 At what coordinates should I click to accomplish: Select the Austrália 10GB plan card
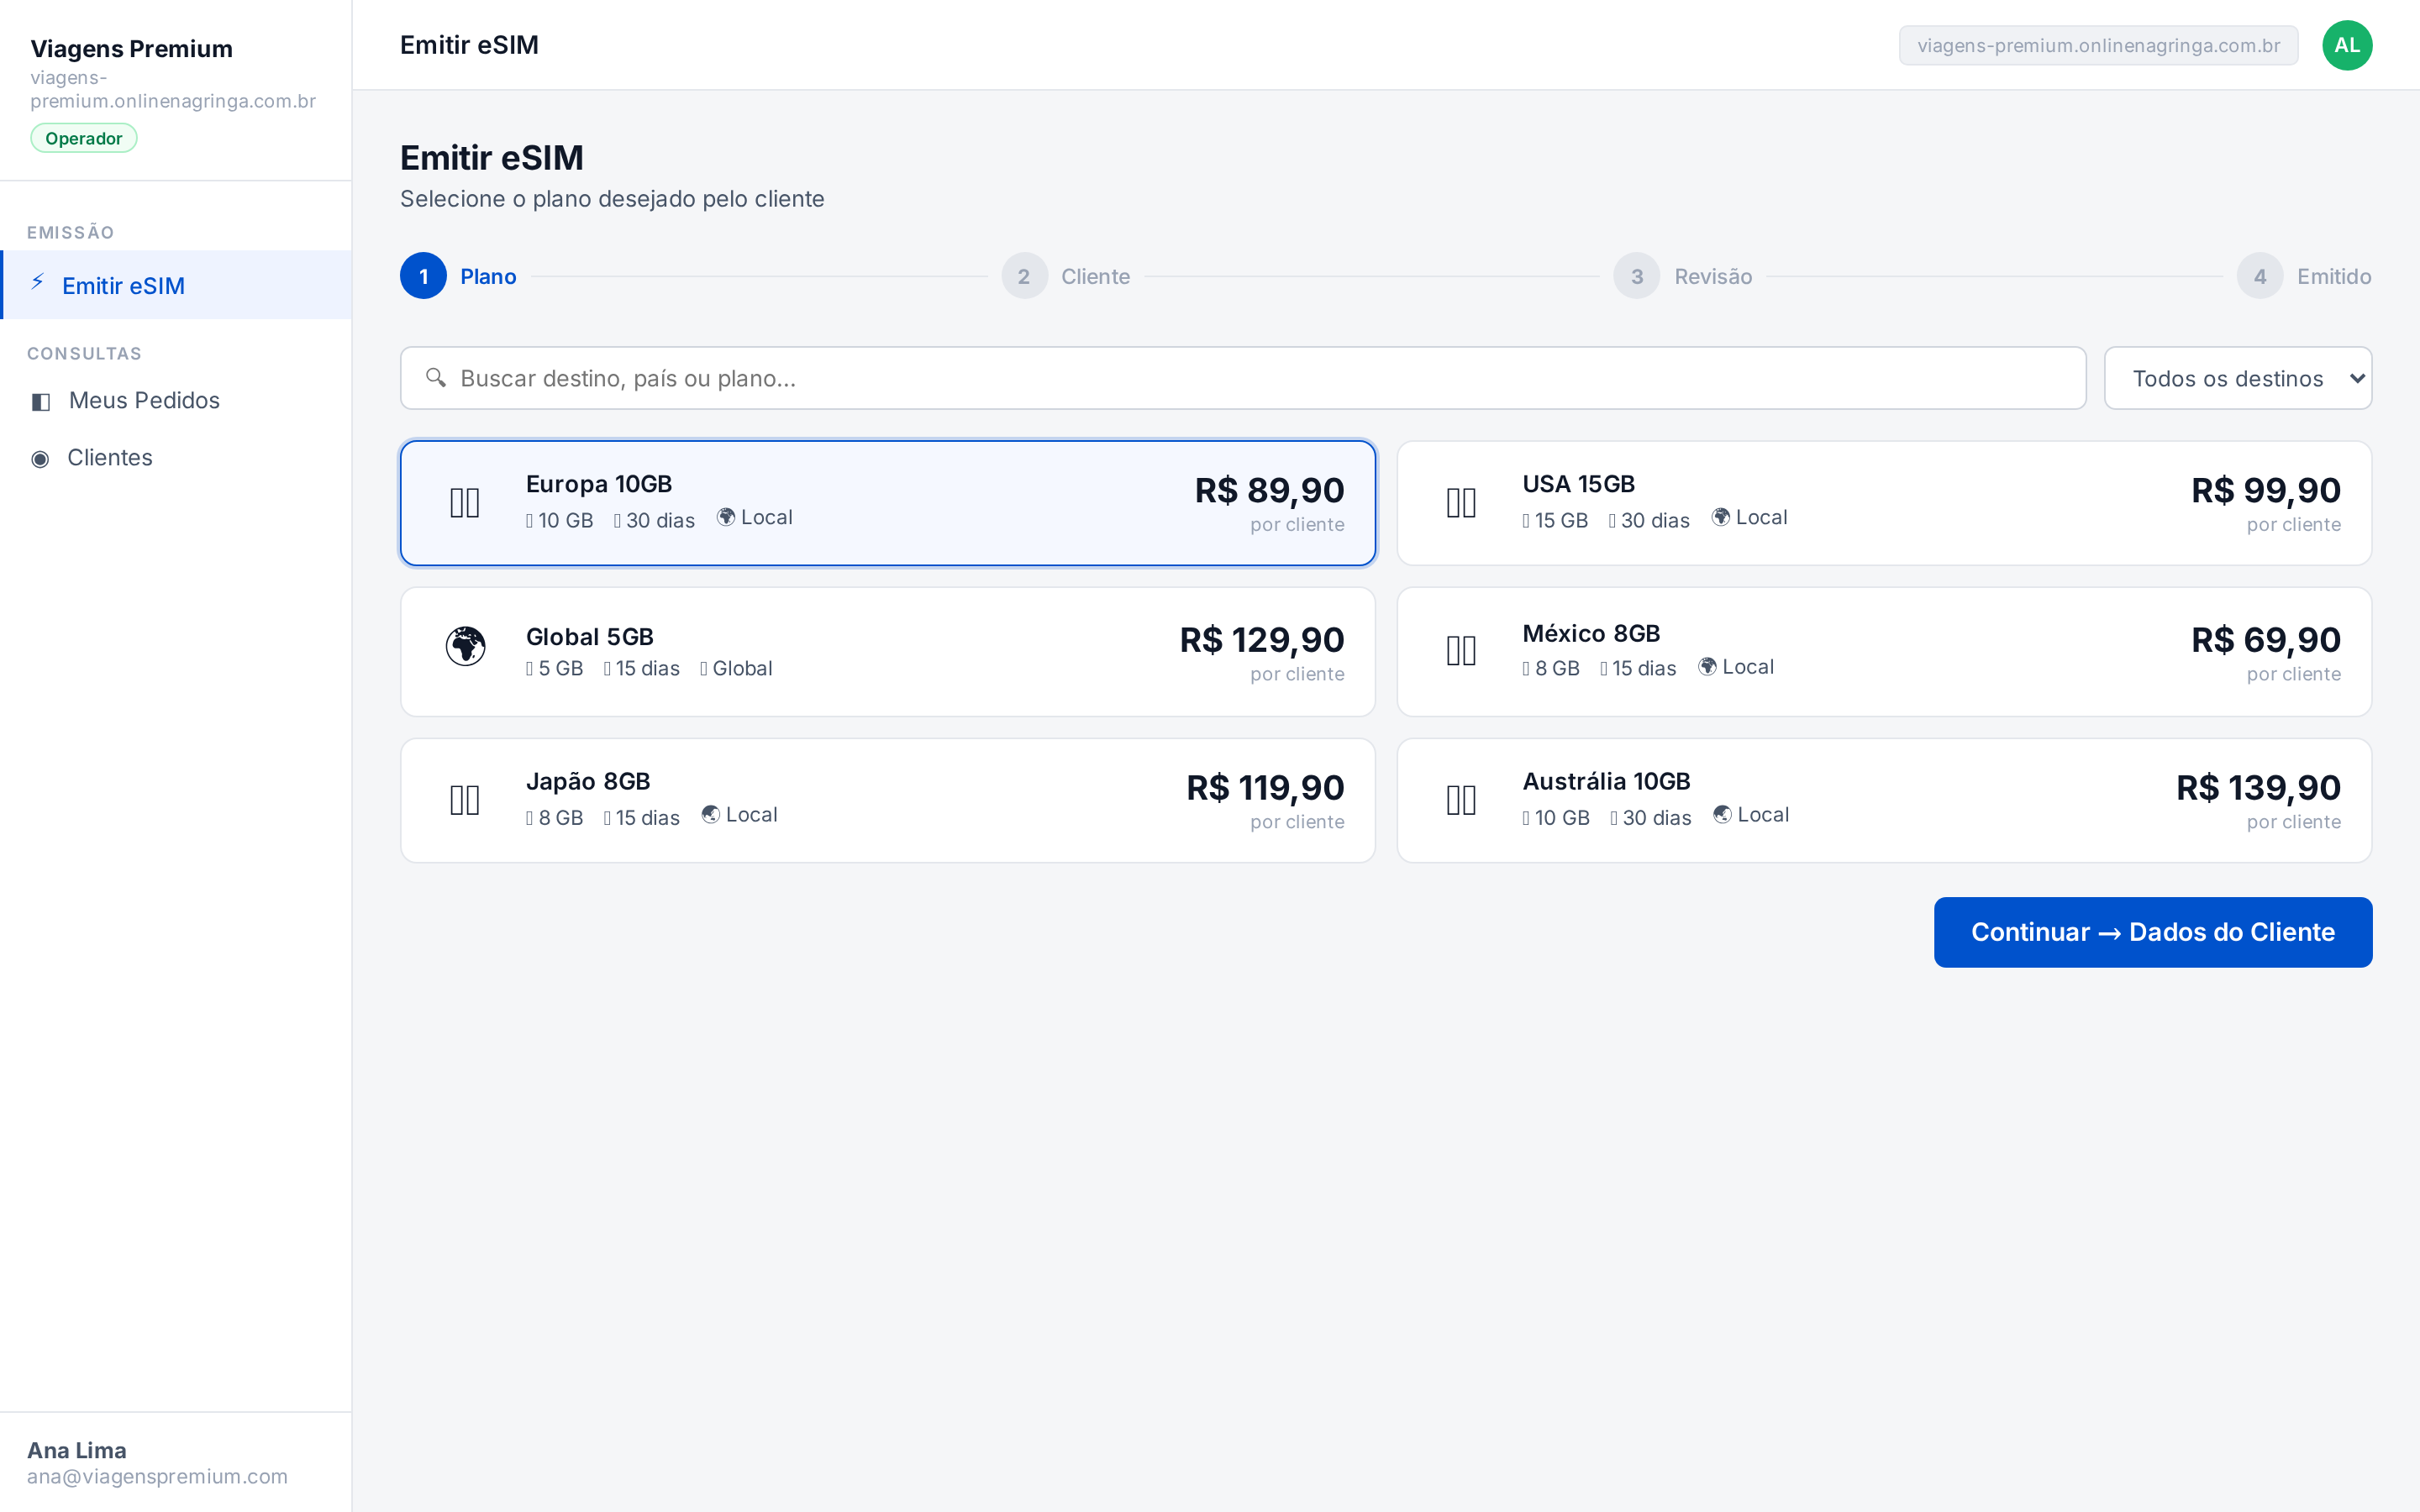[1884, 800]
